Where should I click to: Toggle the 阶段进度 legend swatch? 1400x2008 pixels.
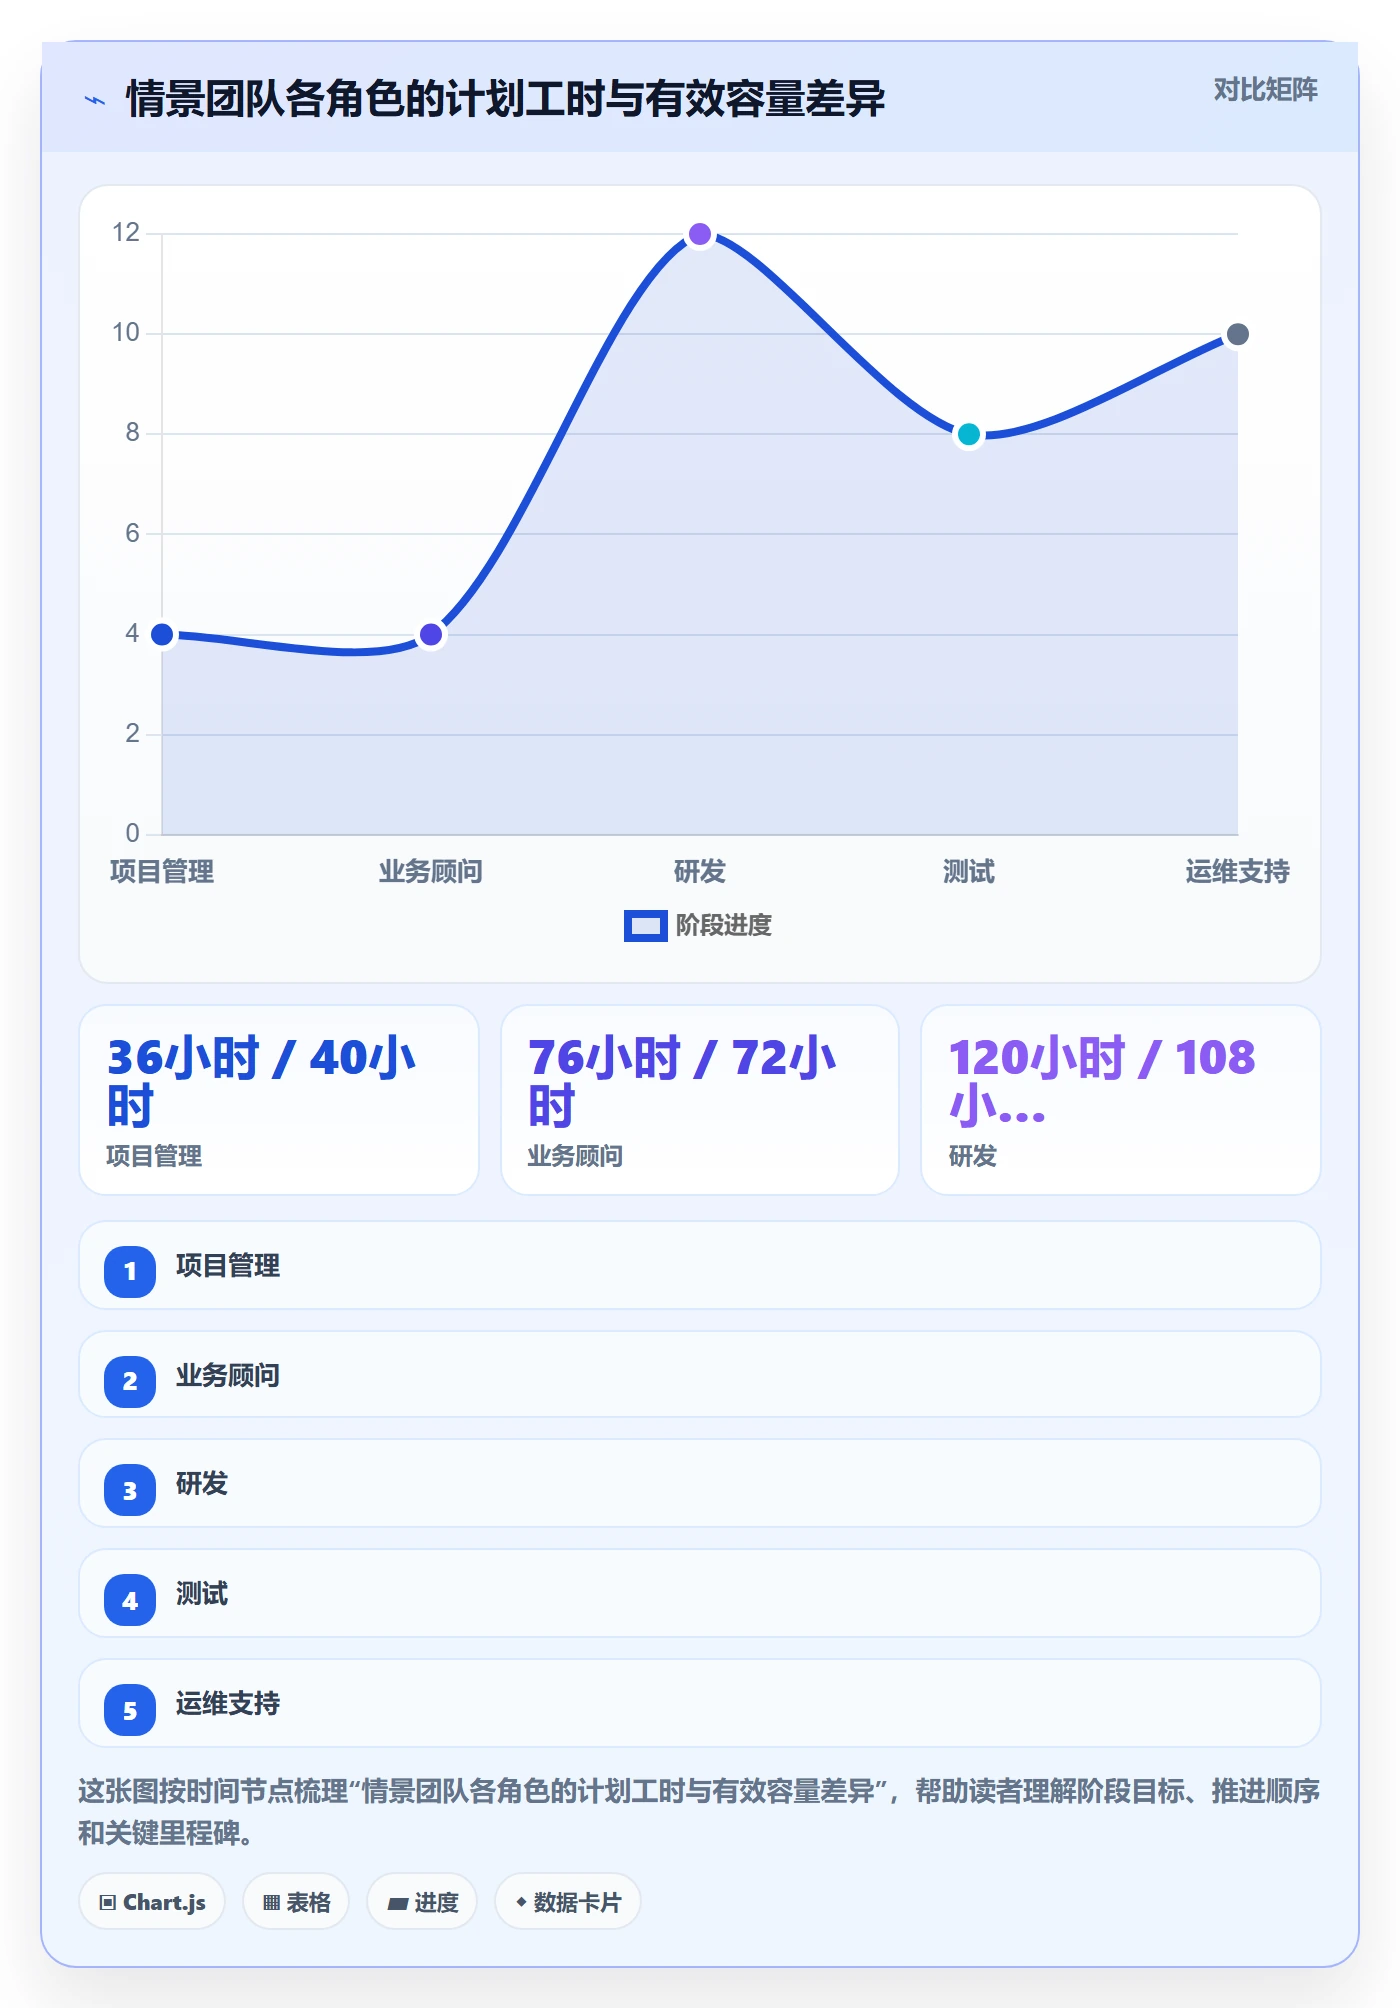click(x=645, y=926)
